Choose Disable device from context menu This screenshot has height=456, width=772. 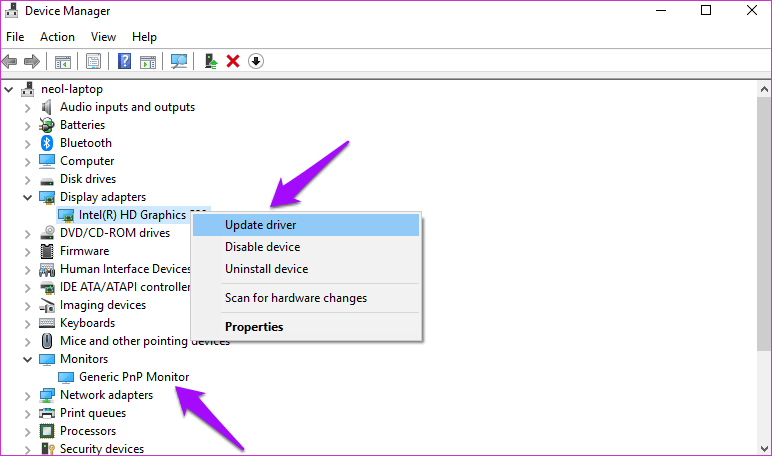point(306,247)
